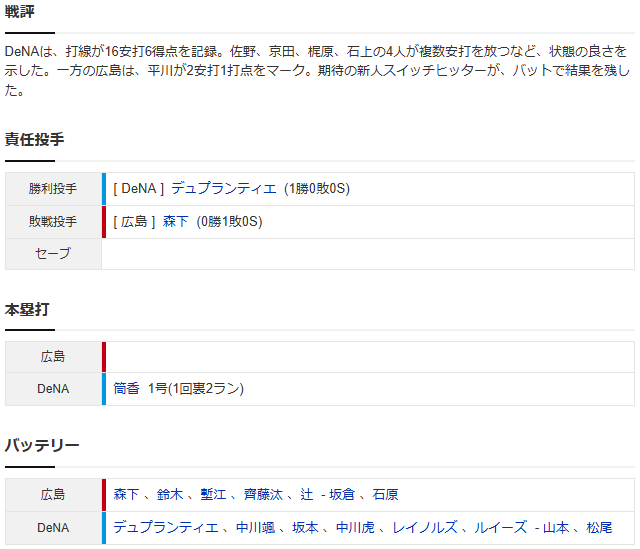Viewport: 640px width, 549px height.
Task: Click 広島 label in home run table
Action: (x=53, y=357)
